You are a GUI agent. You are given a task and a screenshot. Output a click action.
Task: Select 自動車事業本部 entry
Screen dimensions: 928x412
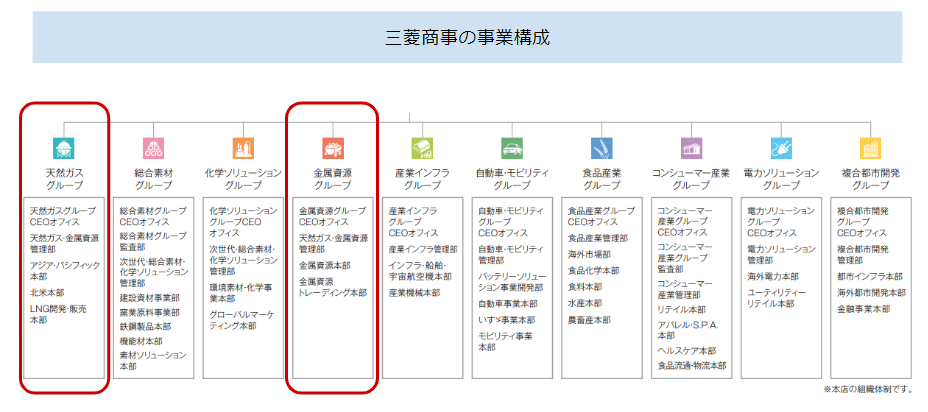pyautogui.click(x=508, y=304)
